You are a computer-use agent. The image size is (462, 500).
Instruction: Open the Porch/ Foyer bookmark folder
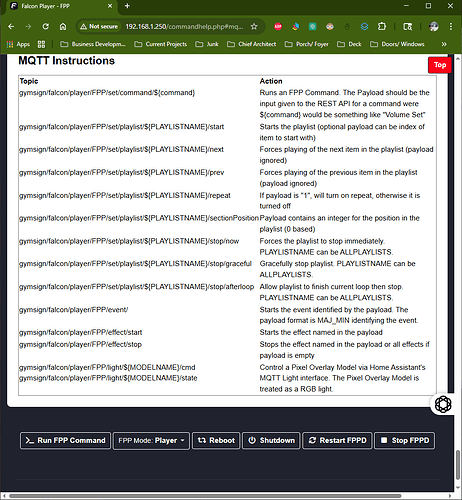point(307,44)
